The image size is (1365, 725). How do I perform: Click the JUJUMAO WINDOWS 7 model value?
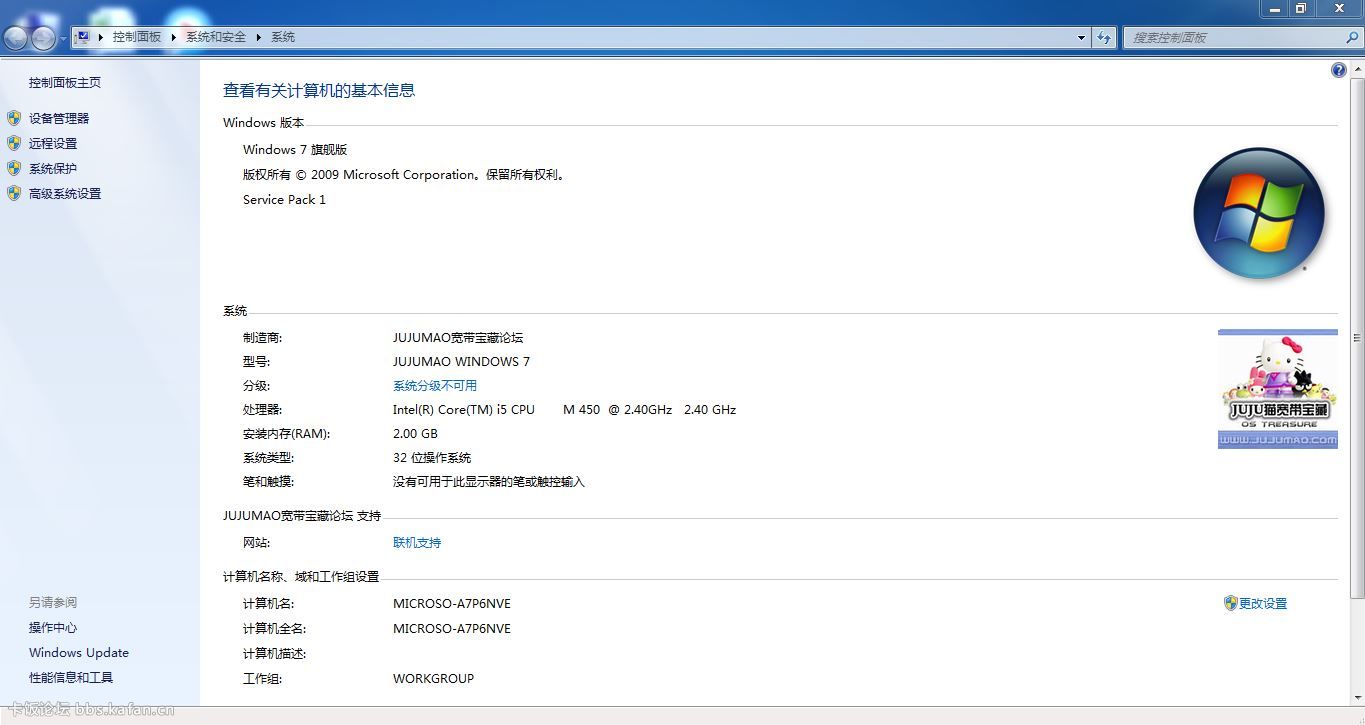(x=461, y=362)
